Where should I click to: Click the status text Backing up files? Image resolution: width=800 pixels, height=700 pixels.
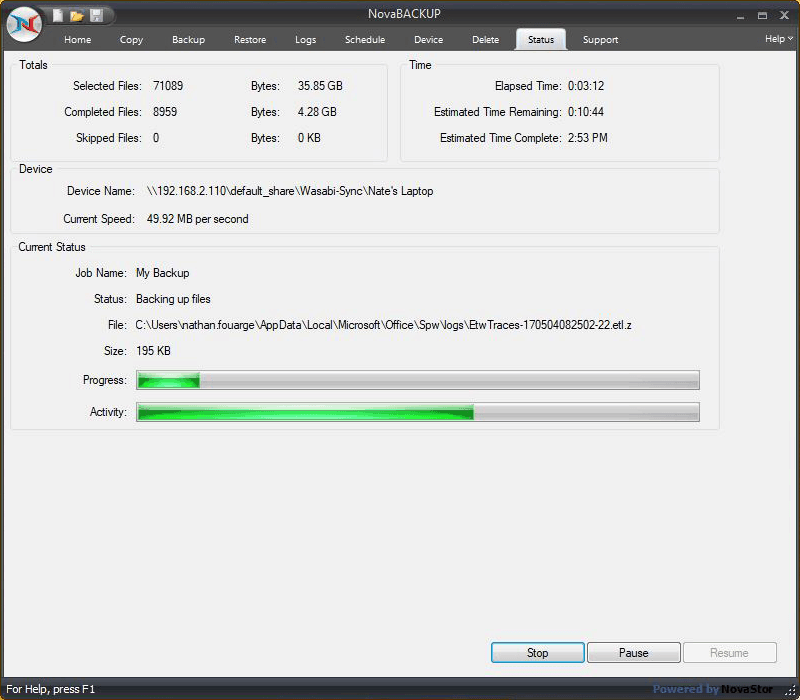pos(173,299)
